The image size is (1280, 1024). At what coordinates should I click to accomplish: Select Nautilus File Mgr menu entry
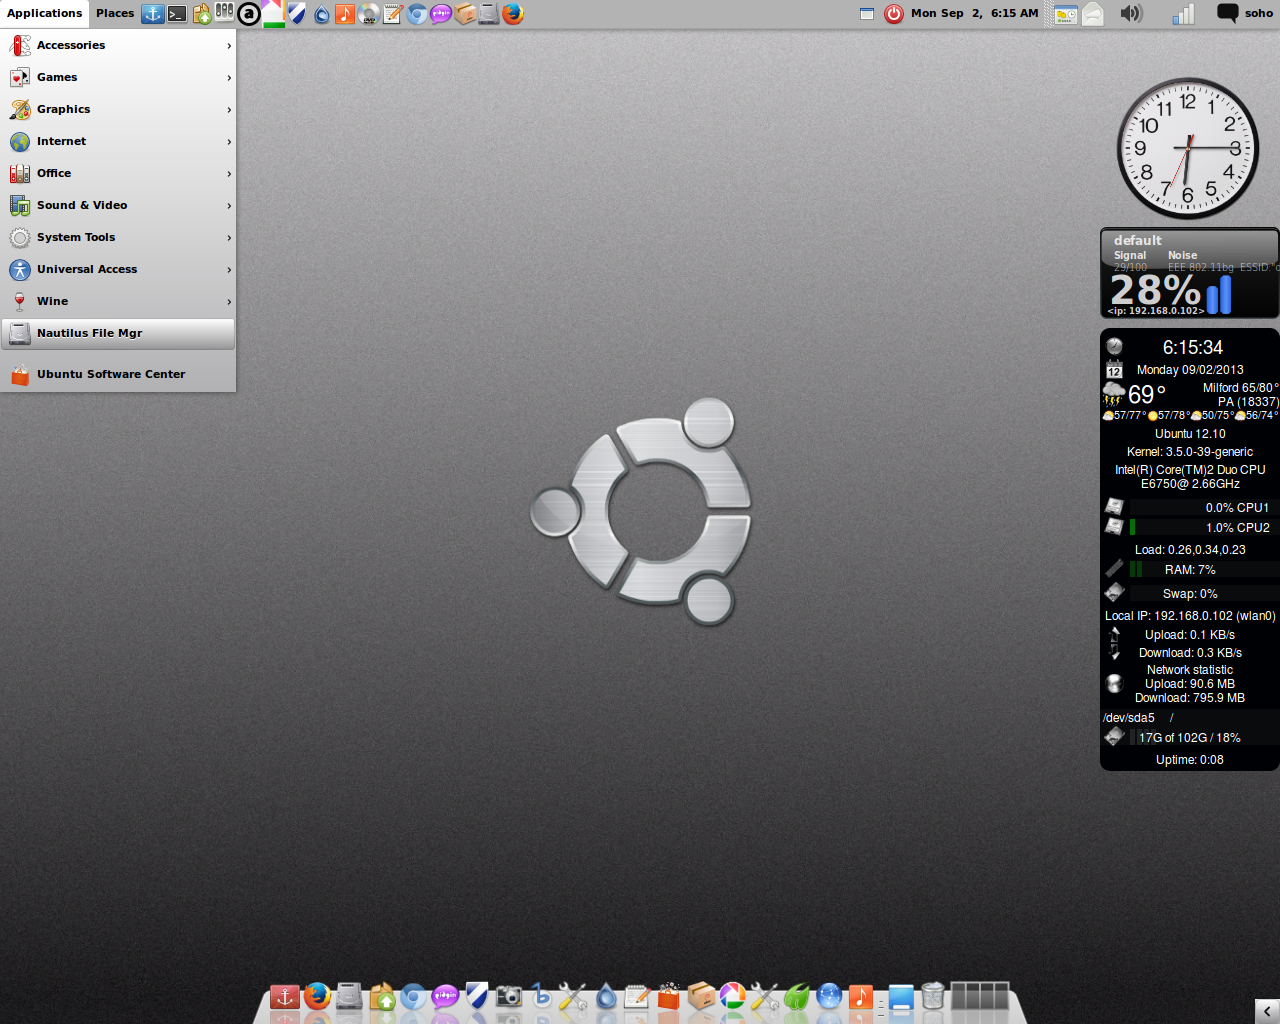118,333
